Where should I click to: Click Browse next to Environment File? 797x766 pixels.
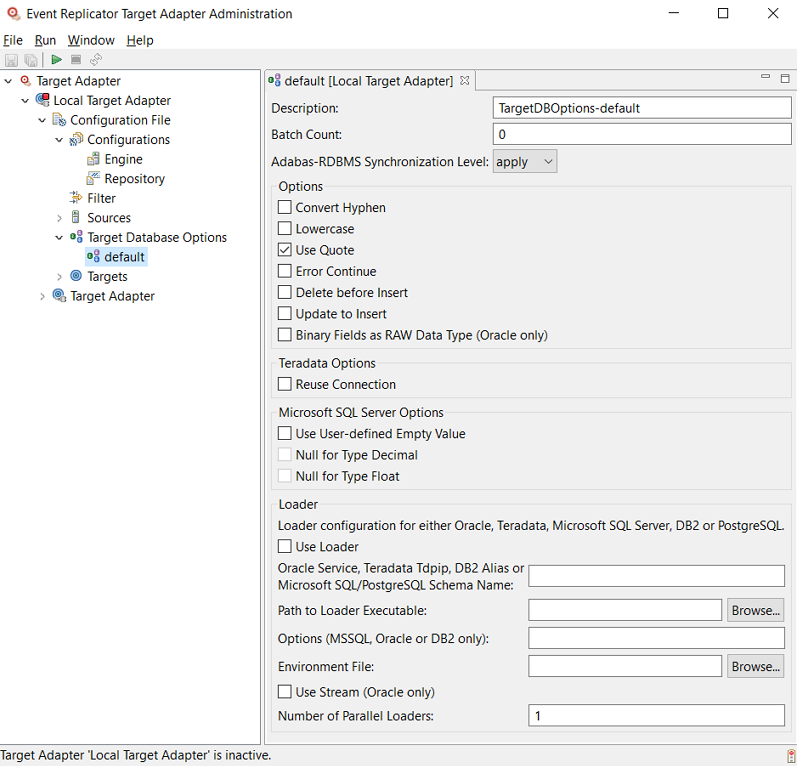click(755, 666)
